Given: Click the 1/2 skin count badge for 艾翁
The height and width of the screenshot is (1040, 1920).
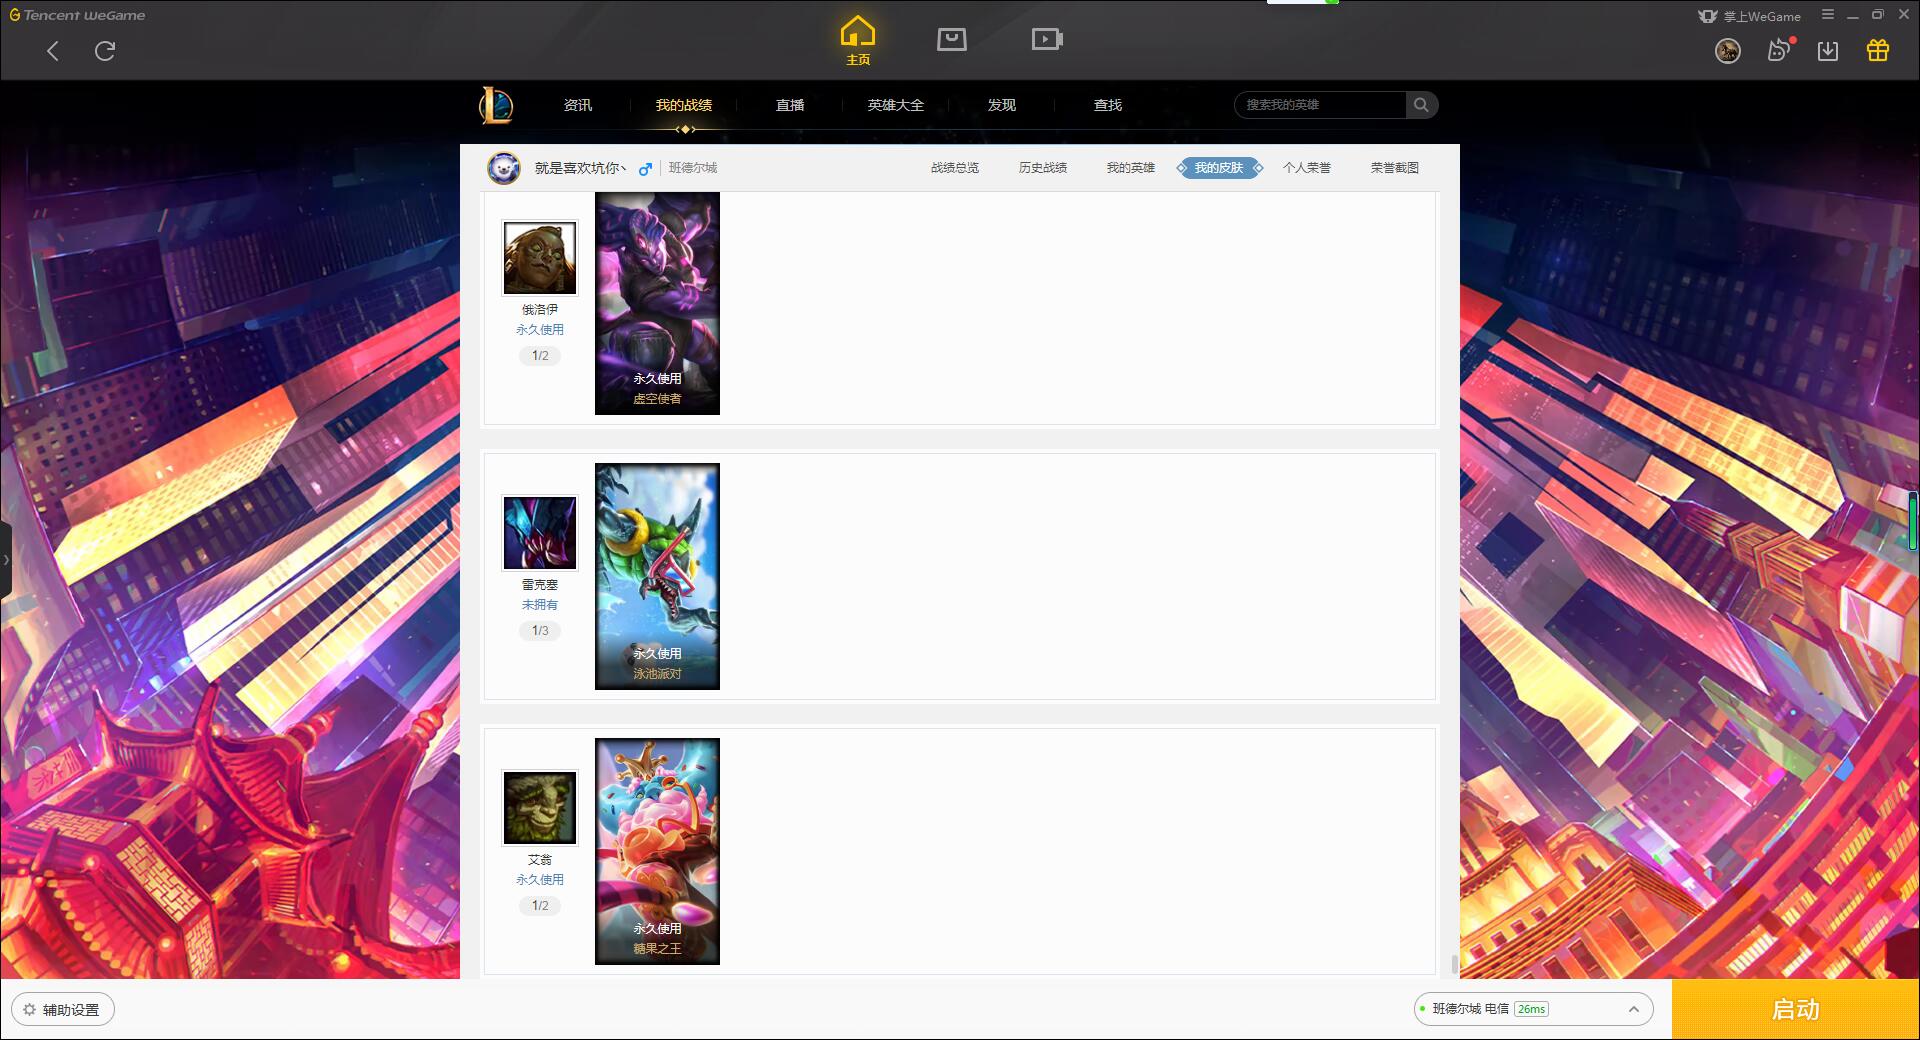Looking at the screenshot, I should pos(540,906).
